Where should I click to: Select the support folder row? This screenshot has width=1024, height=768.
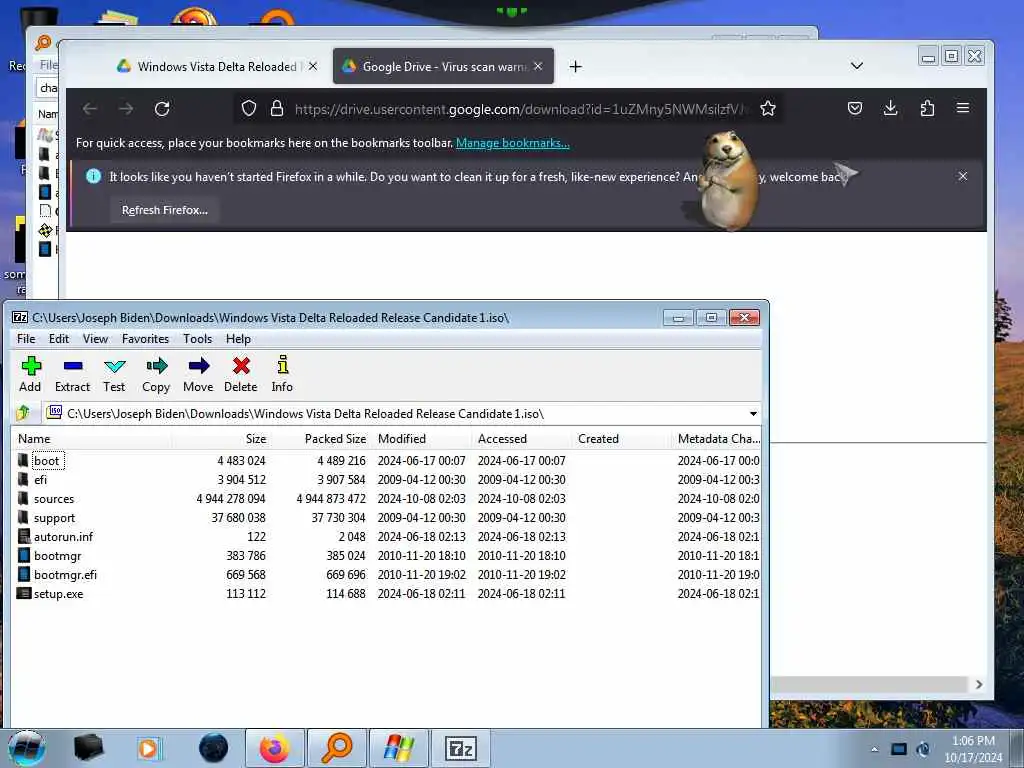pos(385,517)
